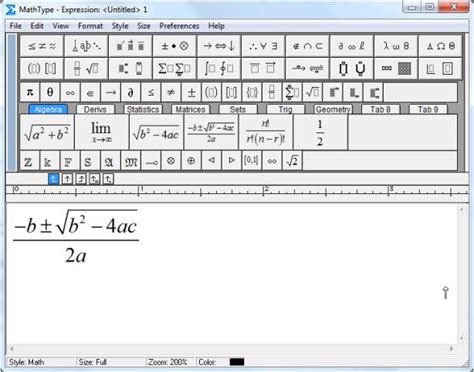Insert the sqrt a²+b² expression
Viewport: 474px width, 372px height.
[47, 132]
